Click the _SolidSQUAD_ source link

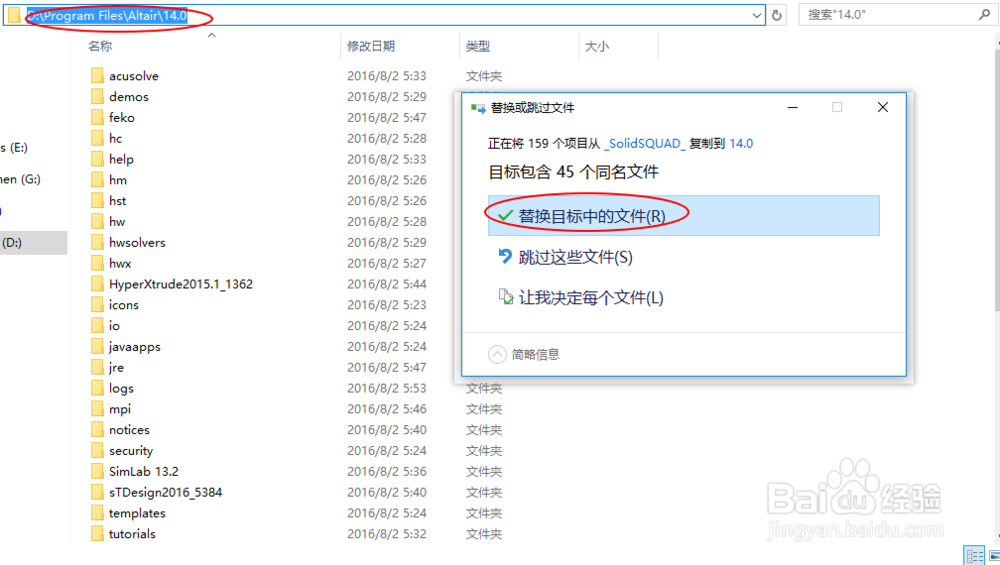coord(645,143)
